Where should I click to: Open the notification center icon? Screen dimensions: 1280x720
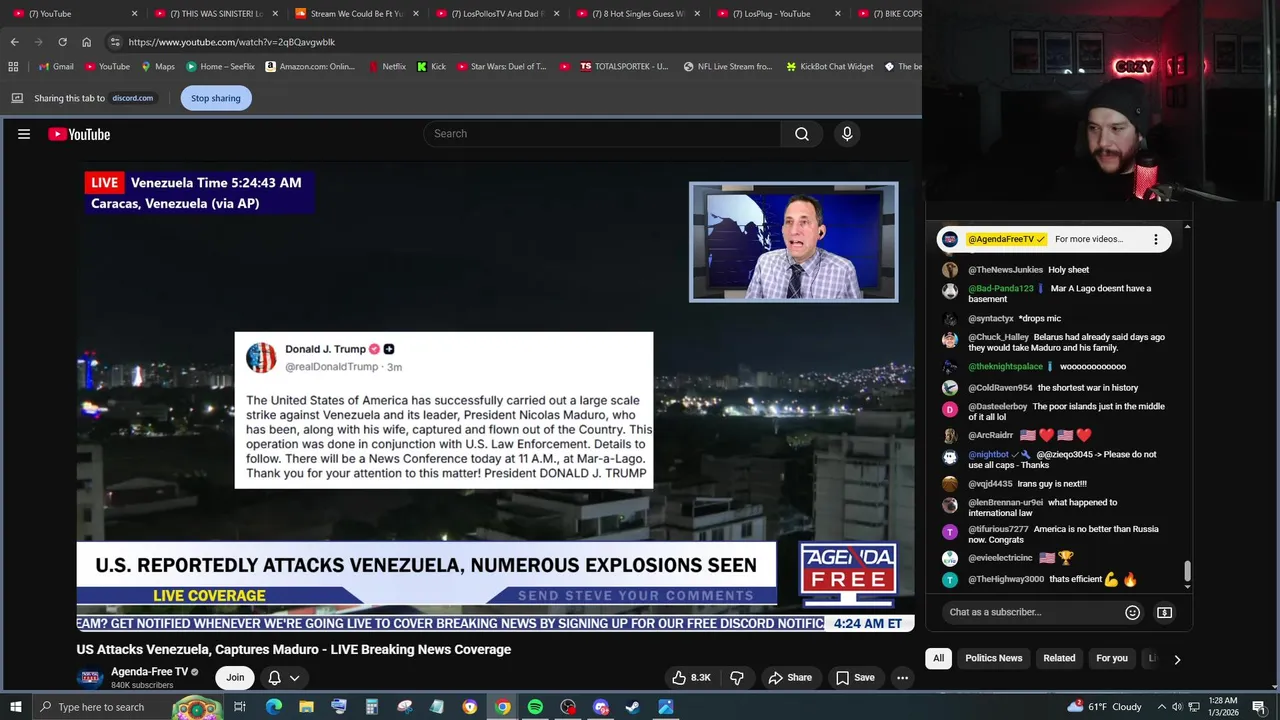(x=1259, y=707)
